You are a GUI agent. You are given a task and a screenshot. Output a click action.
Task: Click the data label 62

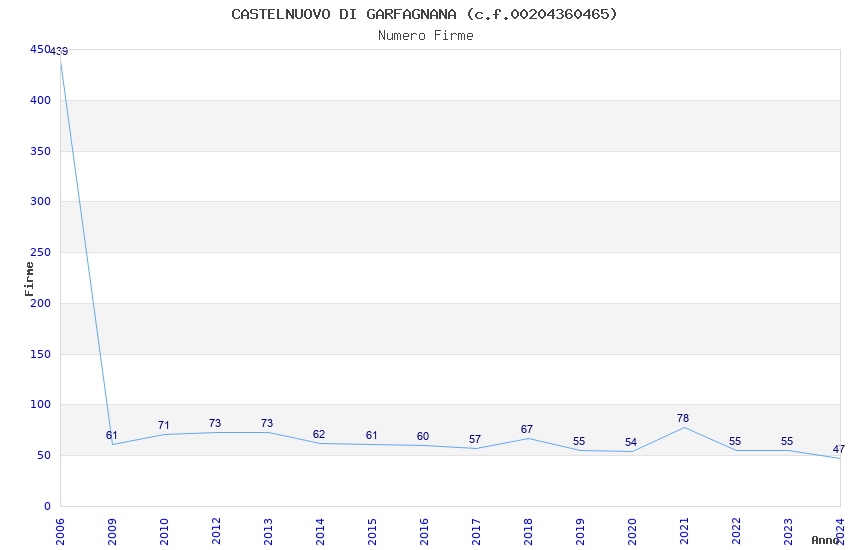(x=319, y=435)
